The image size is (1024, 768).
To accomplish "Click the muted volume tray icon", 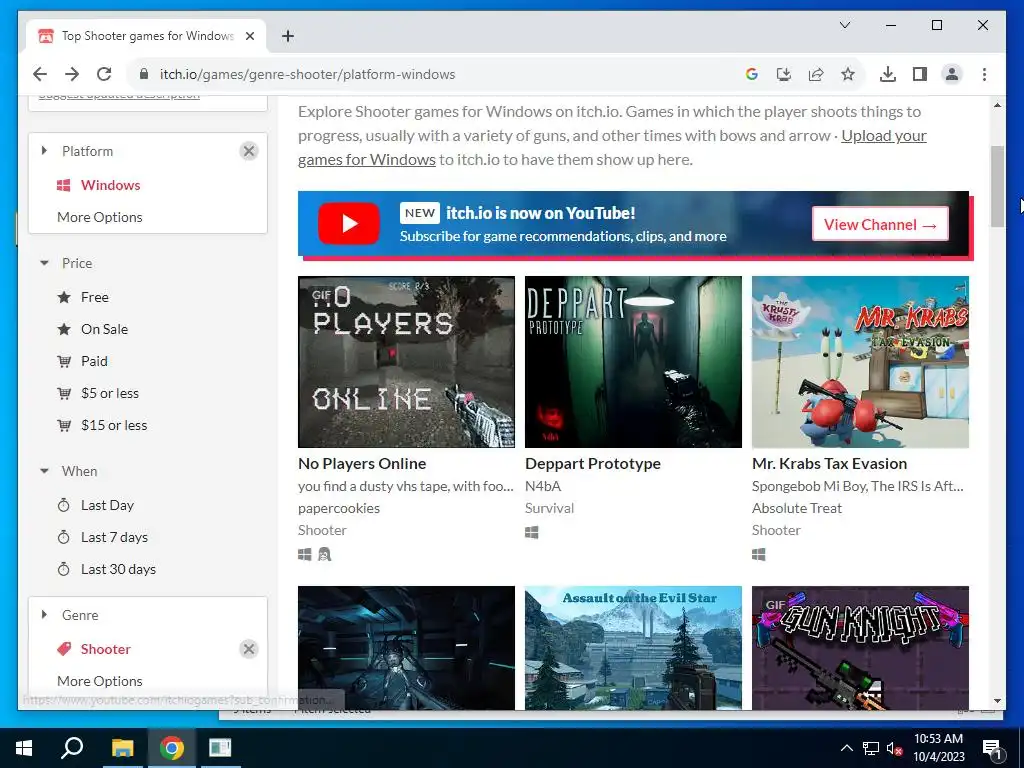I will (x=894, y=748).
